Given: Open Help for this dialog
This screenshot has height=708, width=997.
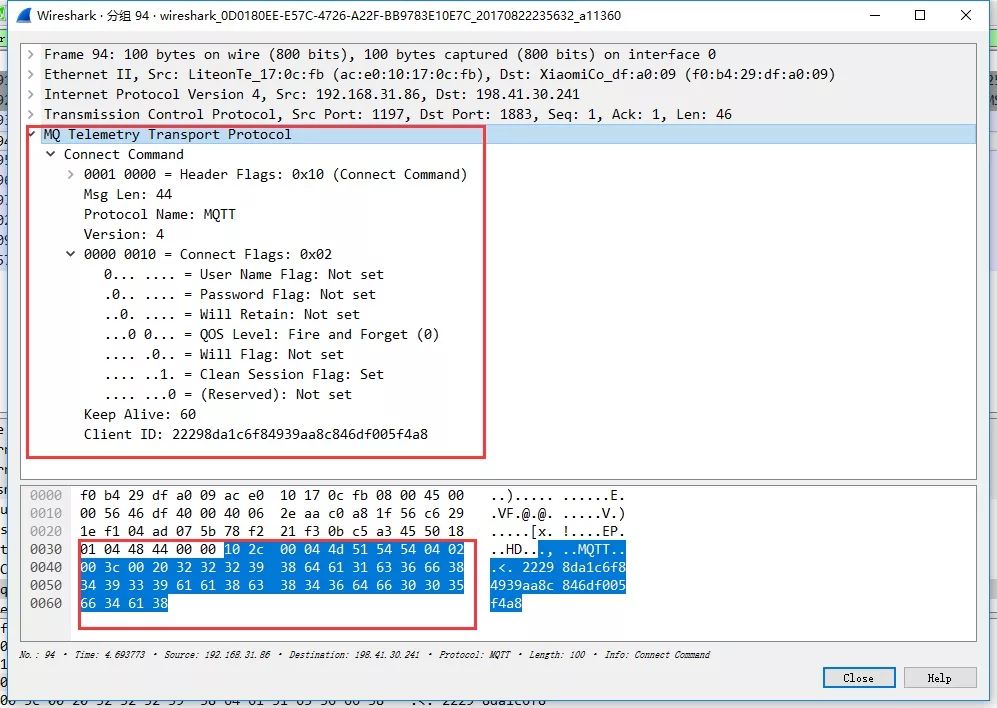Looking at the screenshot, I should point(939,678).
